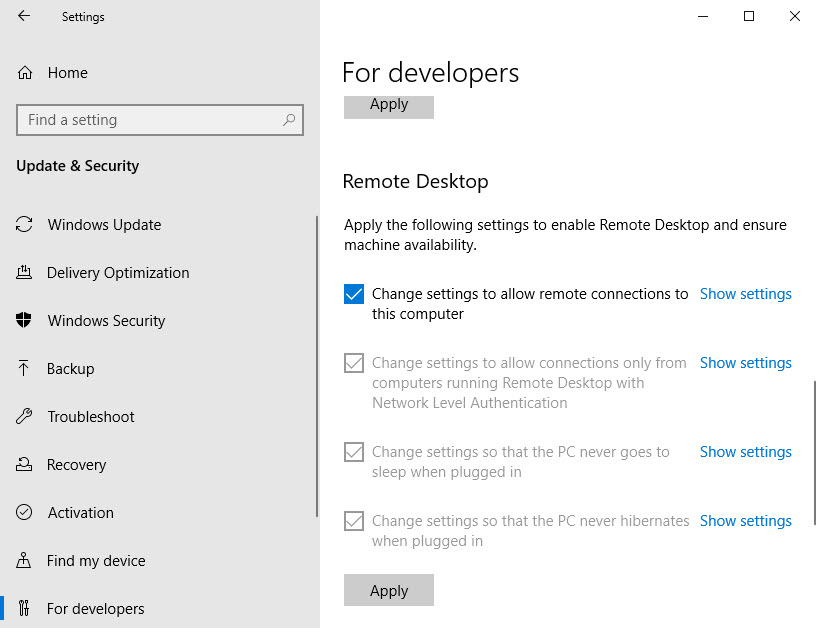Click the Backup upload icon
The image size is (818, 628).
pyautogui.click(x=24, y=369)
